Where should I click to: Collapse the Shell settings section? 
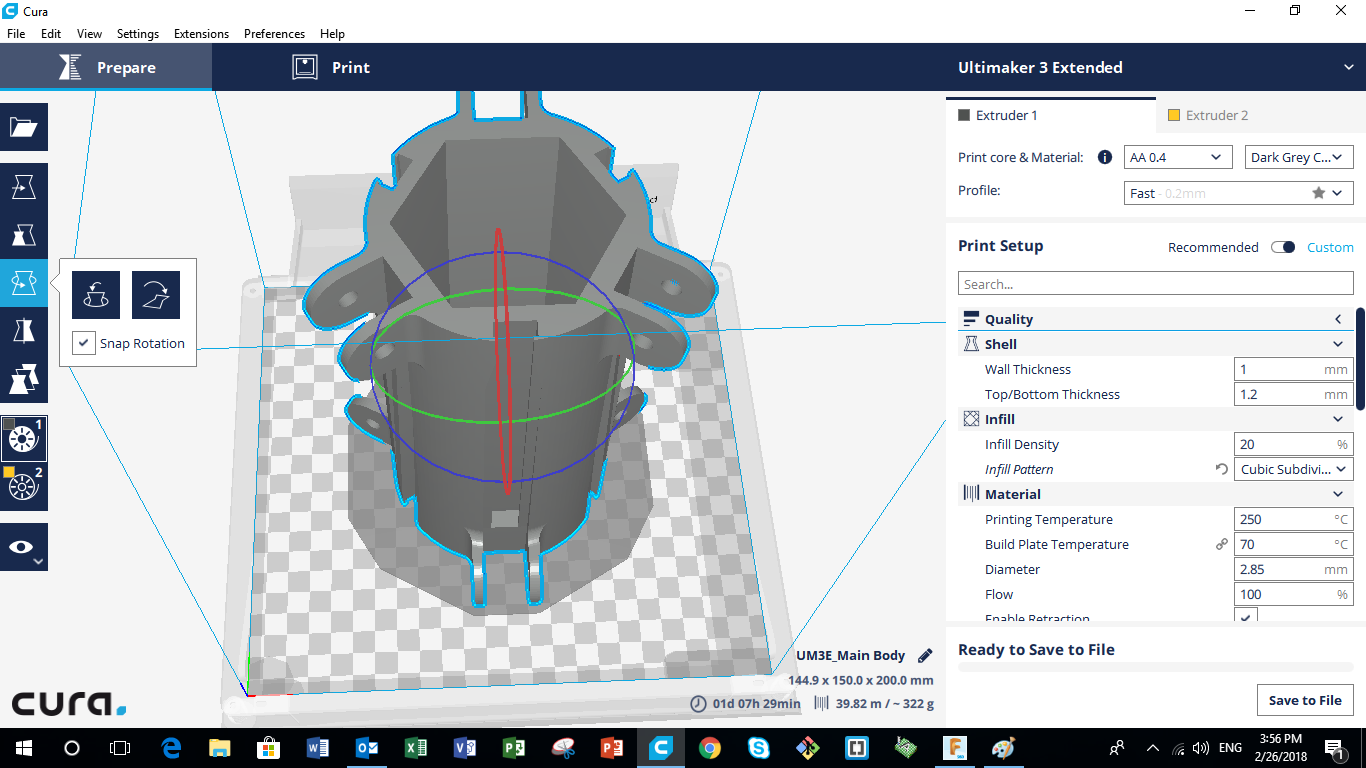click(1155, 344)
